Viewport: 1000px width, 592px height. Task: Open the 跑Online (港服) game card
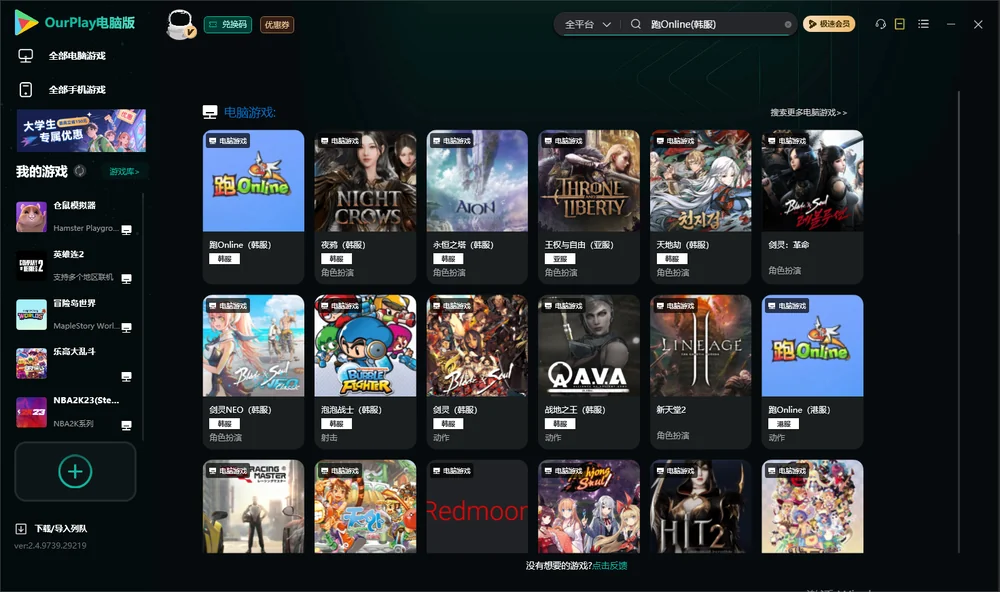pyautogui.click(x=812, y=372)
